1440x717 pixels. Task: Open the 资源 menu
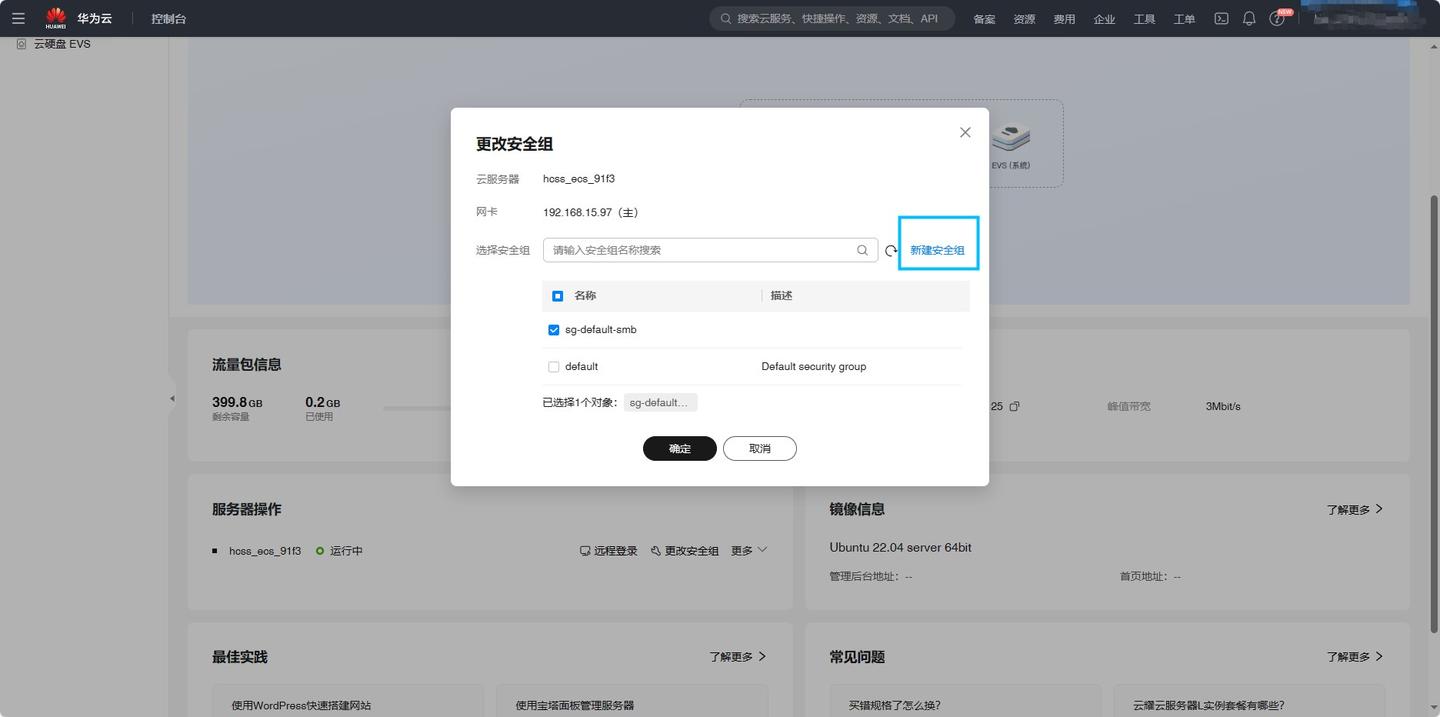pyautogui.click(x=1024, y=19)
